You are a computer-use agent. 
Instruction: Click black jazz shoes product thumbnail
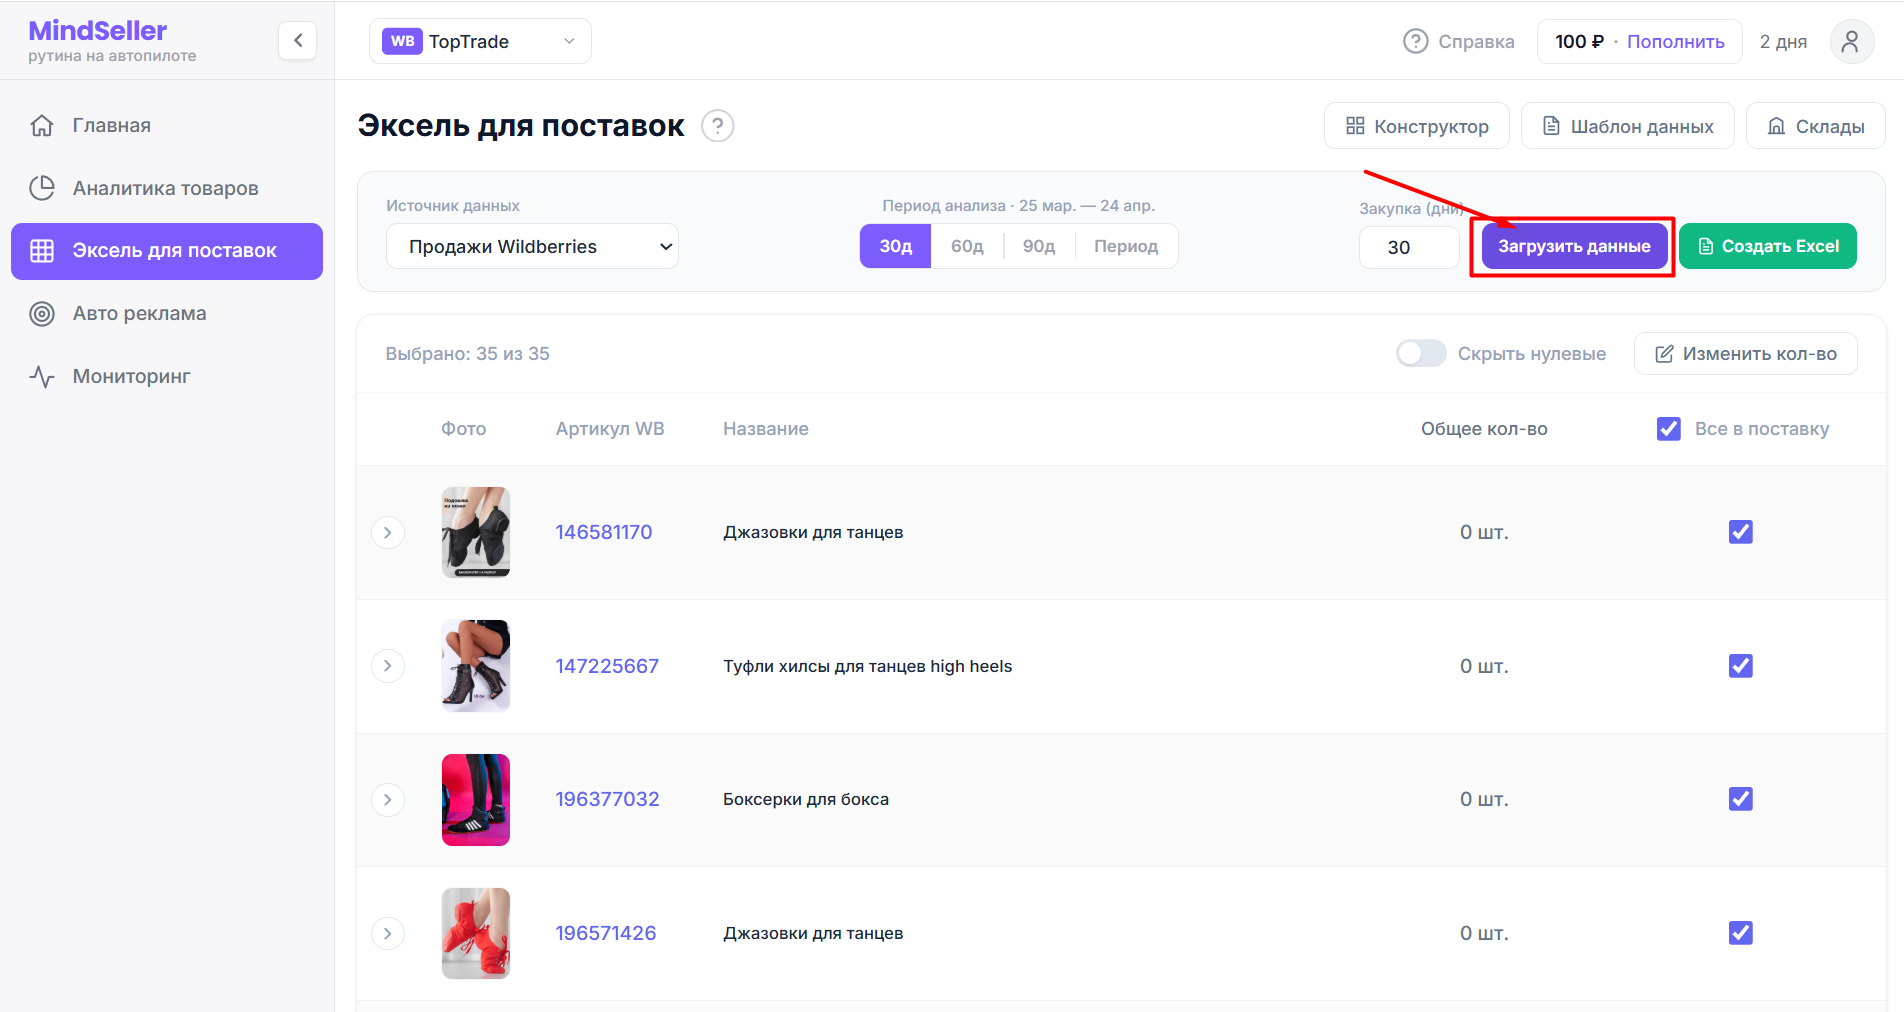coord(476,532)
